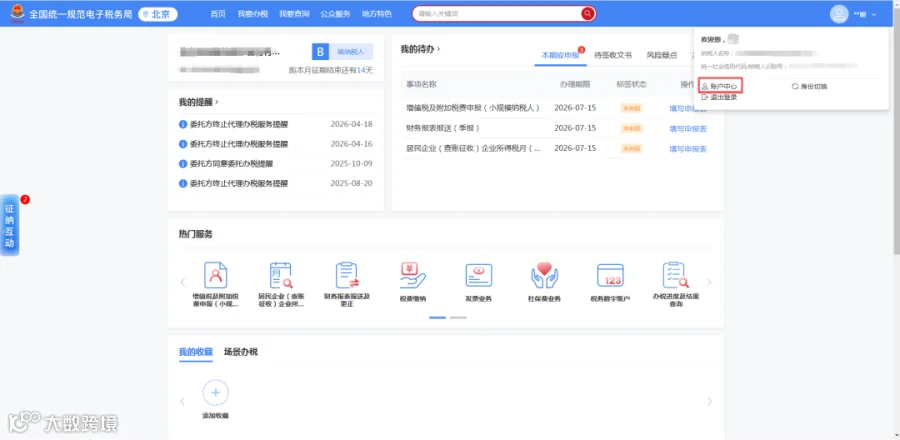Switch to 场景办税 tab
The height and width of the screenshot is (440, 900).
(240, 352)
